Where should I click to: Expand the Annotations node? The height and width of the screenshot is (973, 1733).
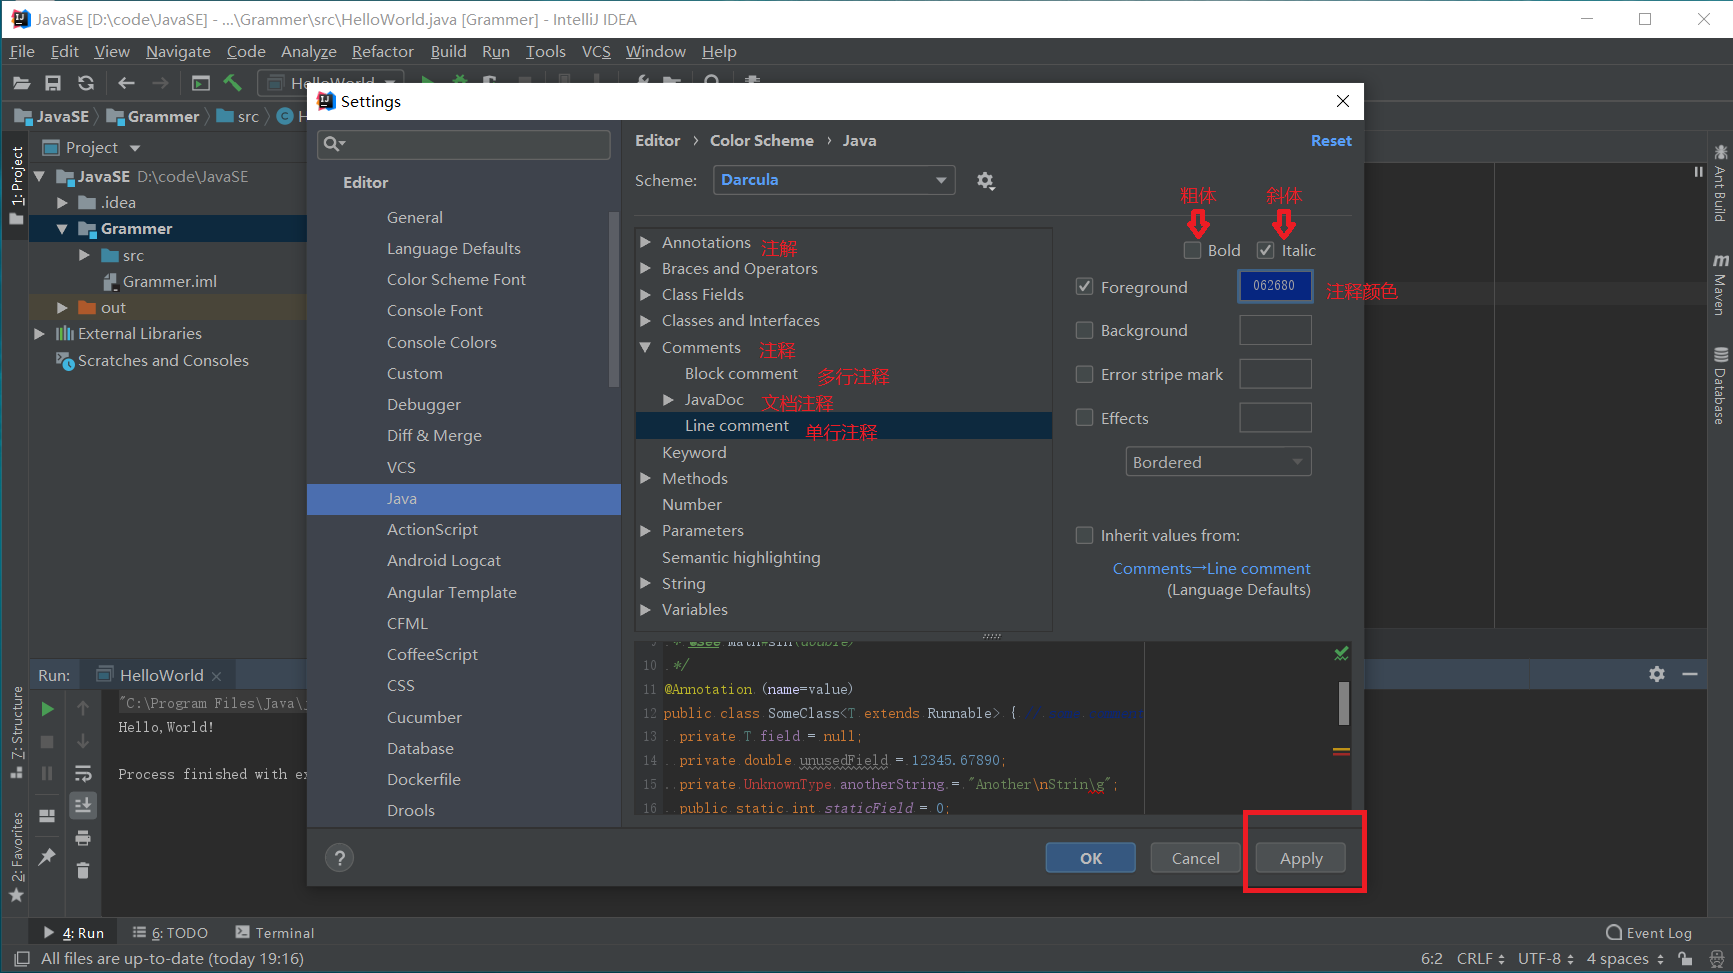coord(646,242)
